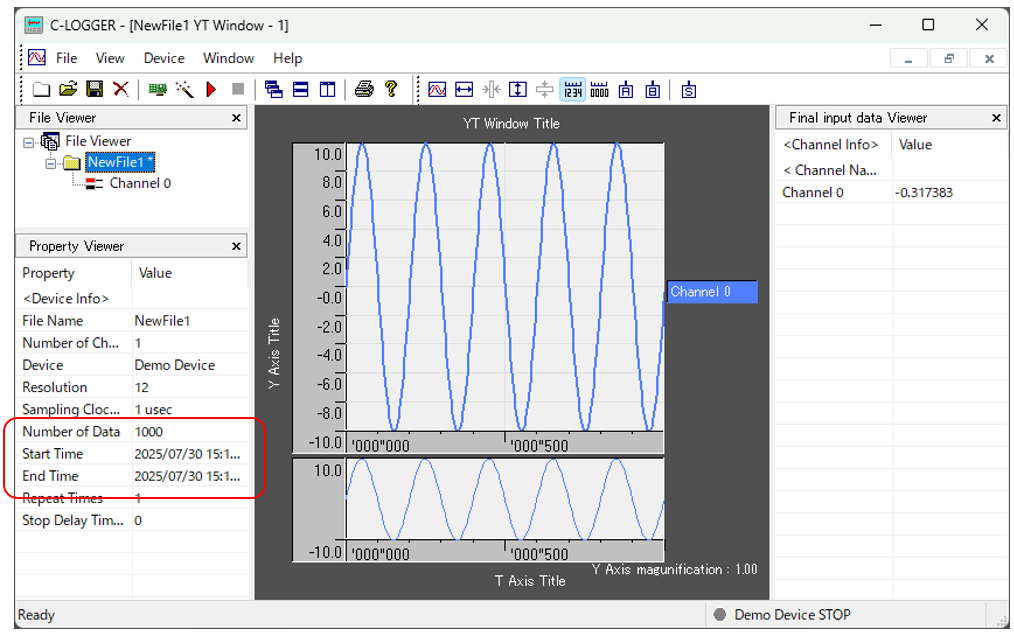Screen dimensions: 1014x633
Task: Click the vertical expand arrows icon
Action: [518, 89]
